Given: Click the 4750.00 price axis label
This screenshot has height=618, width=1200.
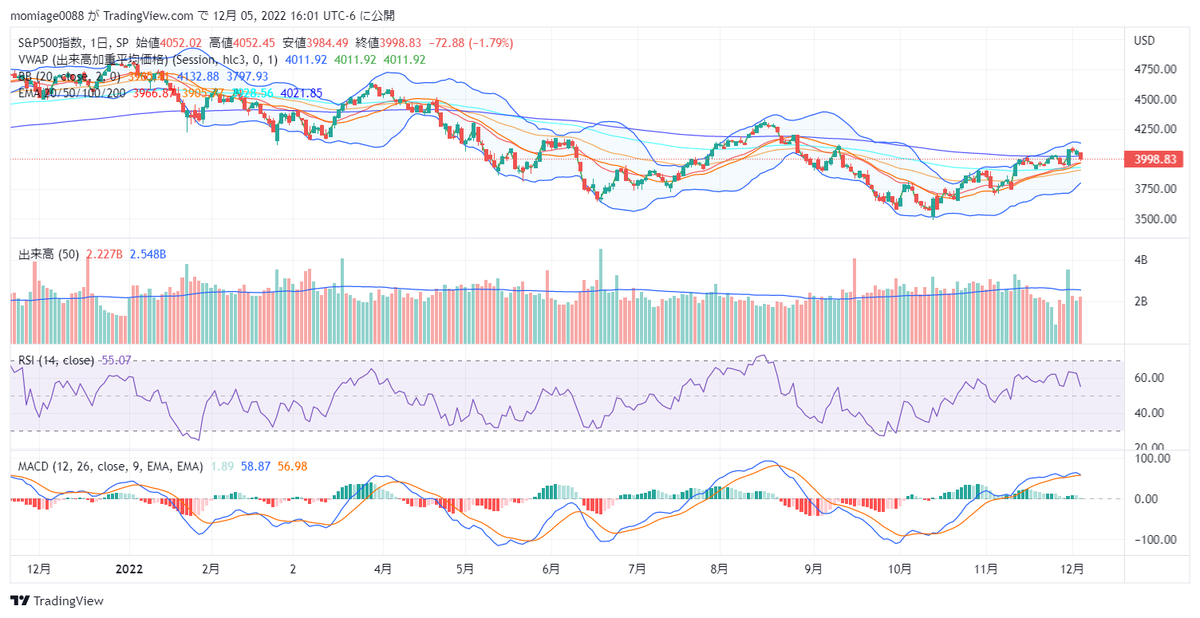Looking at the screenshot, I should (x=1153, y=69).
